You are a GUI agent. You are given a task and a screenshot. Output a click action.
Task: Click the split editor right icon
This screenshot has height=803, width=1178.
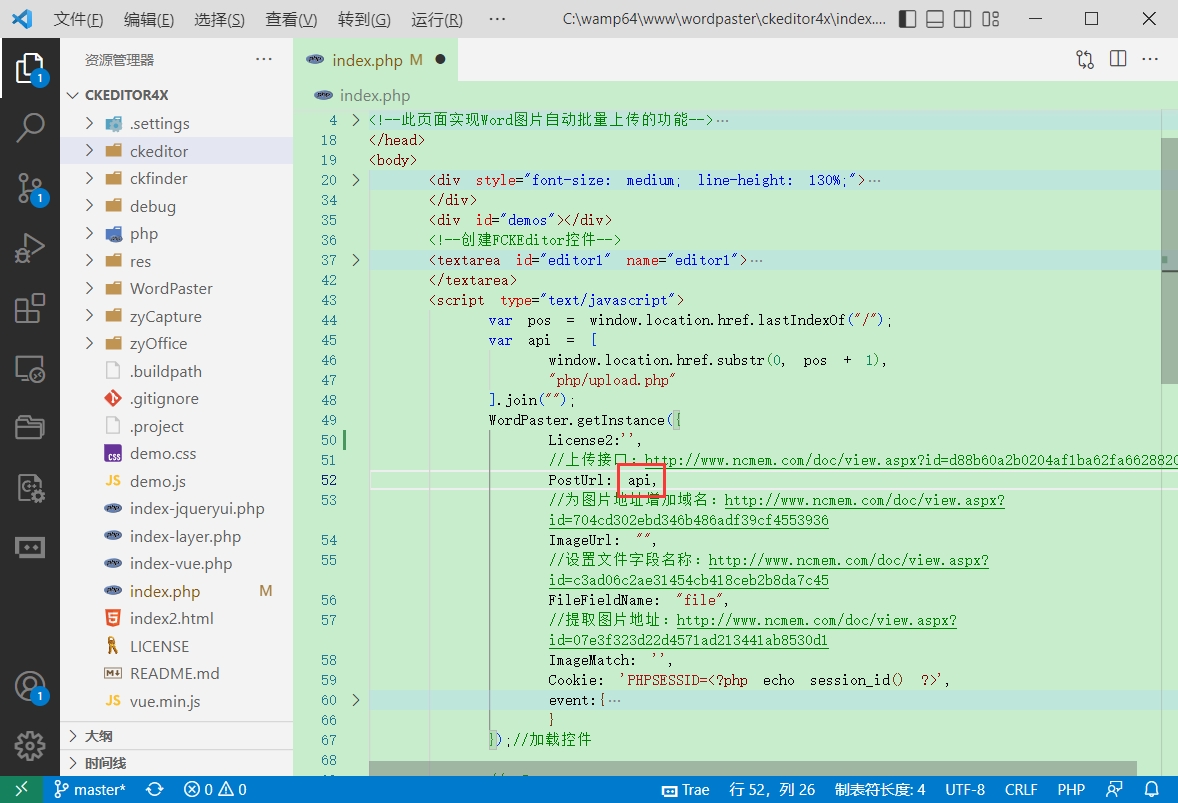(x=1118, y=60)
